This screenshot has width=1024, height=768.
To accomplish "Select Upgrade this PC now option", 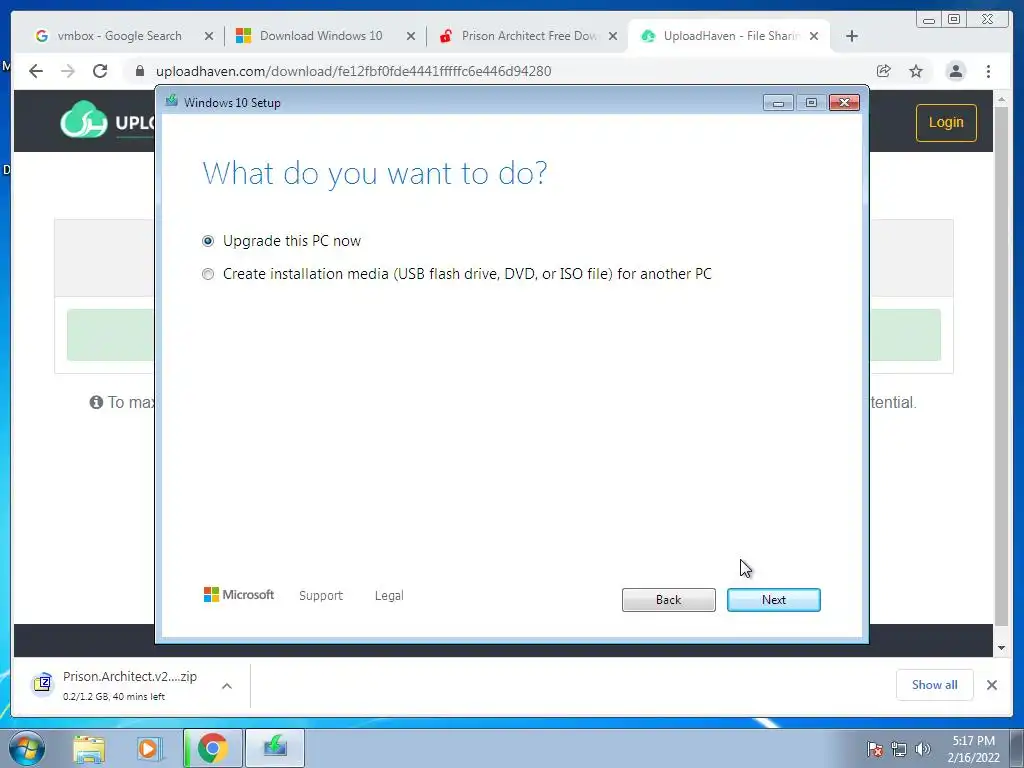I will point(208,241).
